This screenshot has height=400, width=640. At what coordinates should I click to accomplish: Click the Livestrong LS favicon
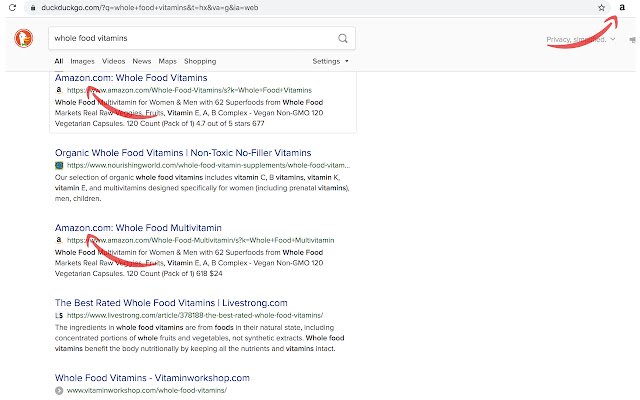tap(59, 315)
